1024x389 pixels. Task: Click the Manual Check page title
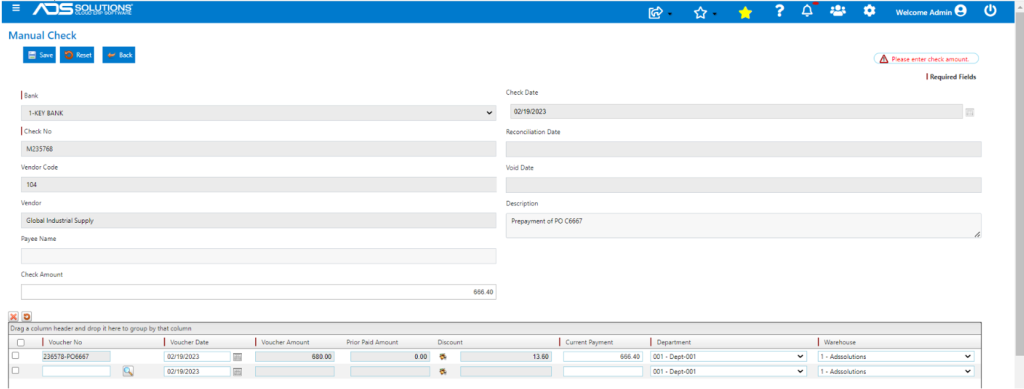(x=42, y=35)
